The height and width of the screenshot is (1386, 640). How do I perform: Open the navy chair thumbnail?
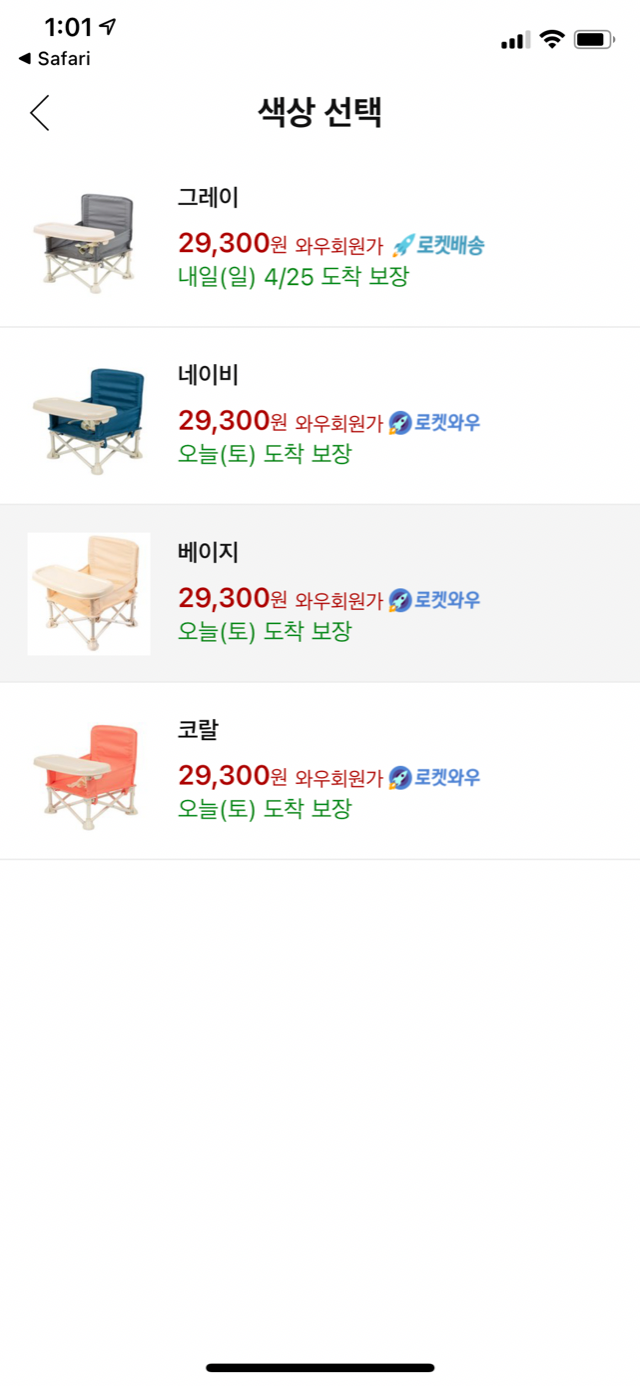coord(89,416)
